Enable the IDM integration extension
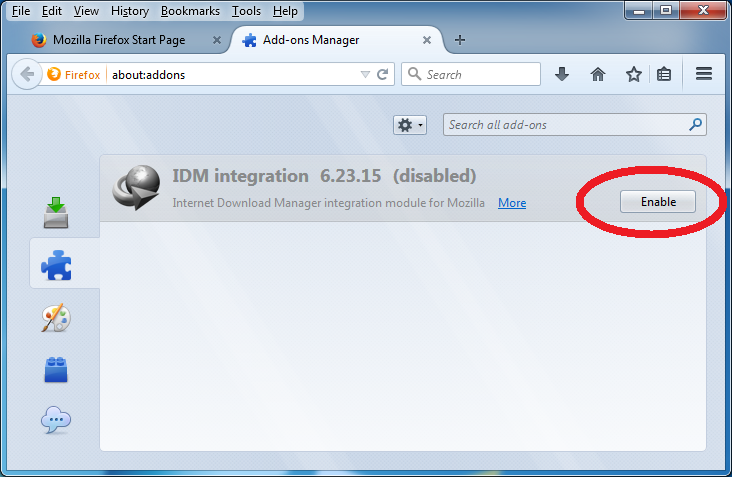This screenshot has width=732, height=477. [x=658, y=202]
